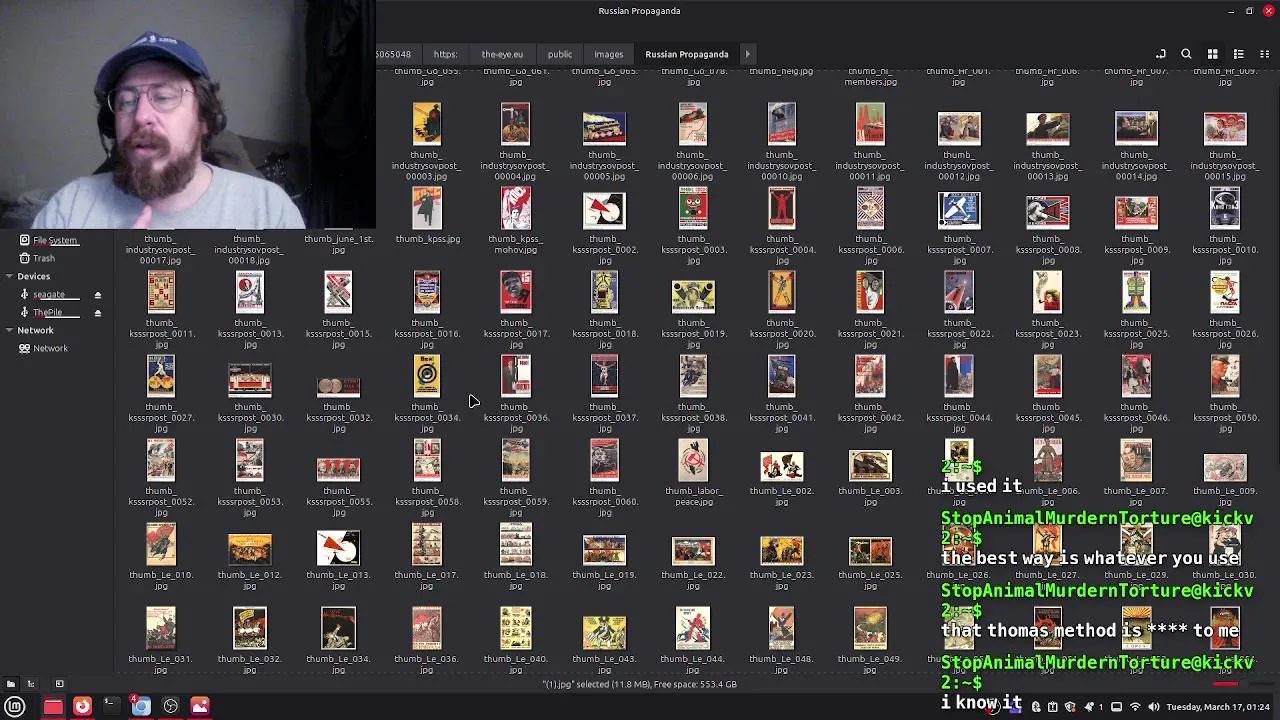Open Terminal in taskbar
Image resolution: width=1280 pixels, height=720 pixels.
[x=111, y=706]
